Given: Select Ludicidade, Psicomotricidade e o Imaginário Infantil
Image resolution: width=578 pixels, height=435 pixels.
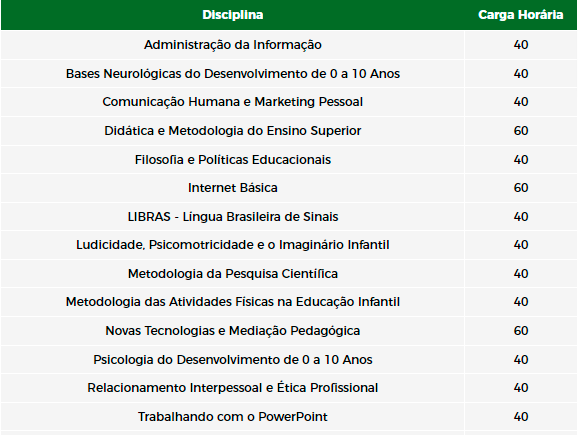Looking at the screenshot, I should 233,245.
